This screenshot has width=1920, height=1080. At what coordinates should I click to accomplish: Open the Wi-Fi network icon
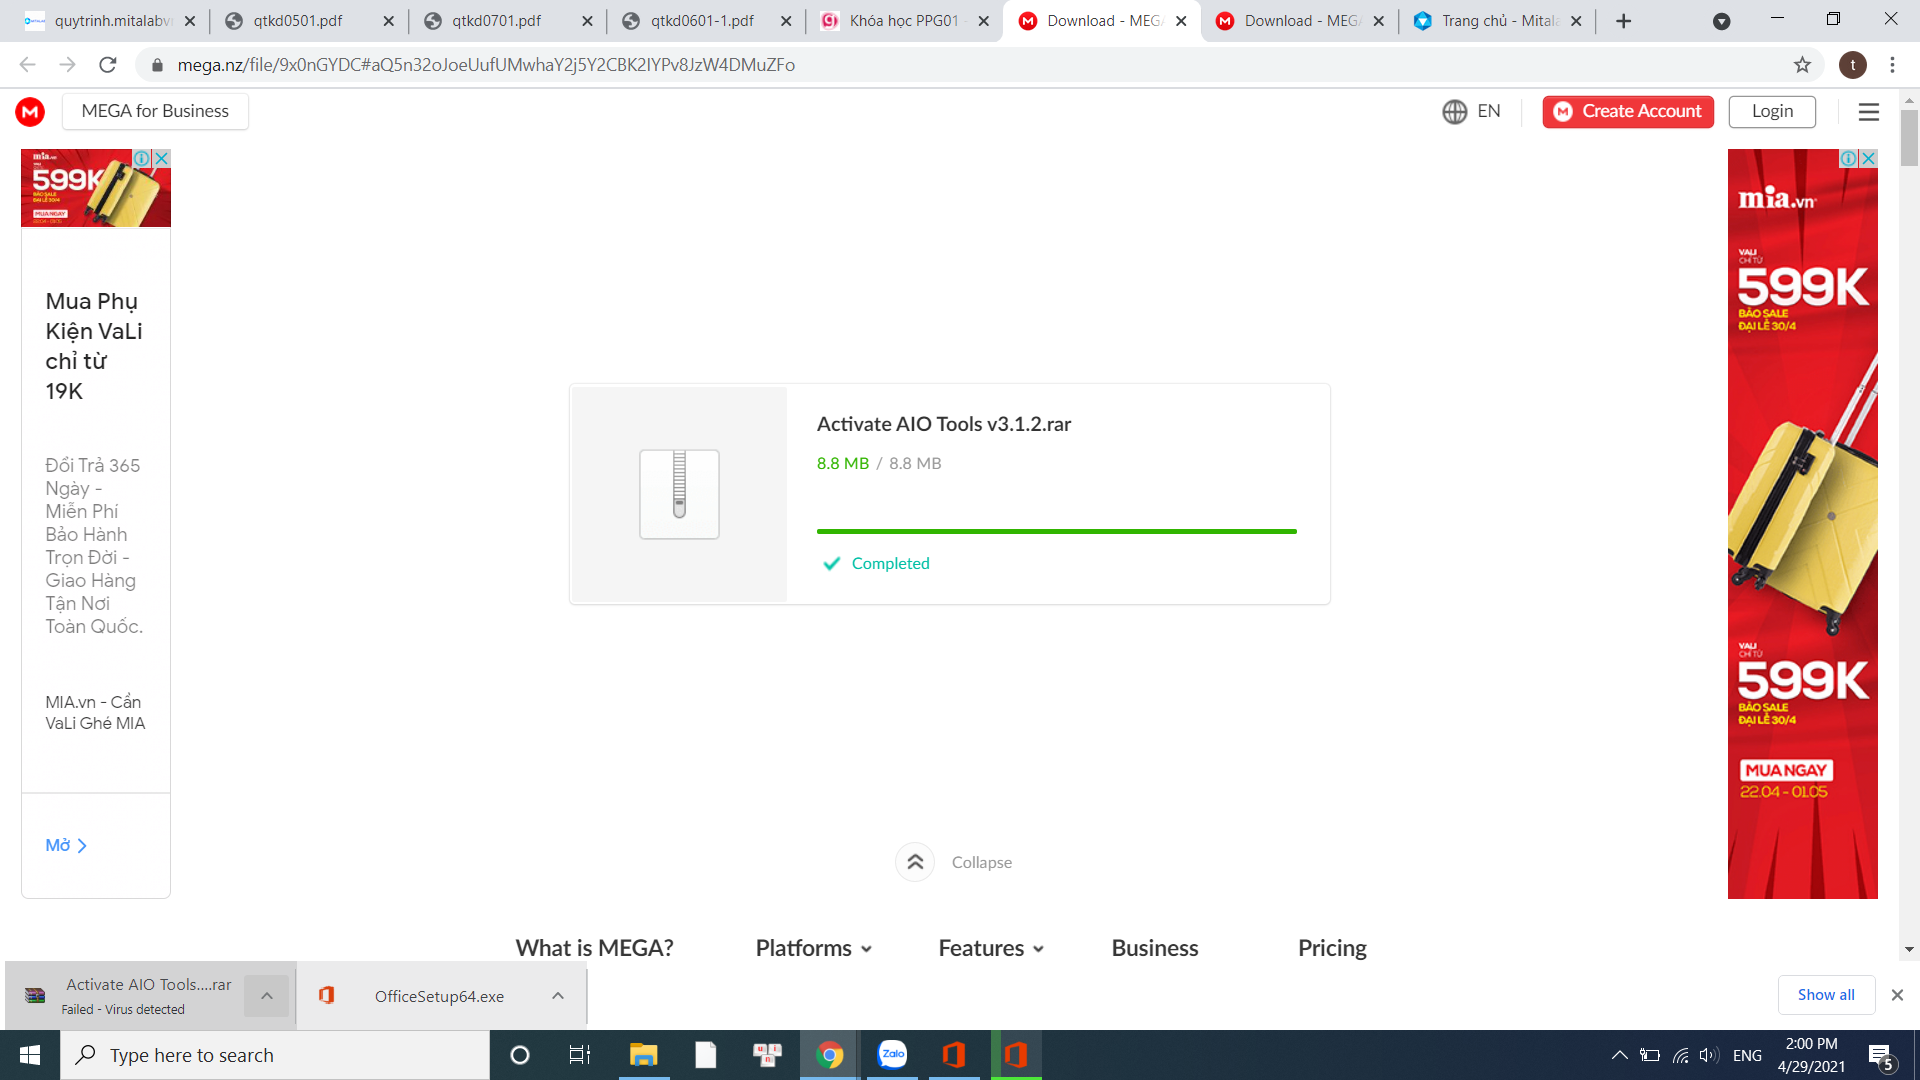click(x=1680, y=1055)
